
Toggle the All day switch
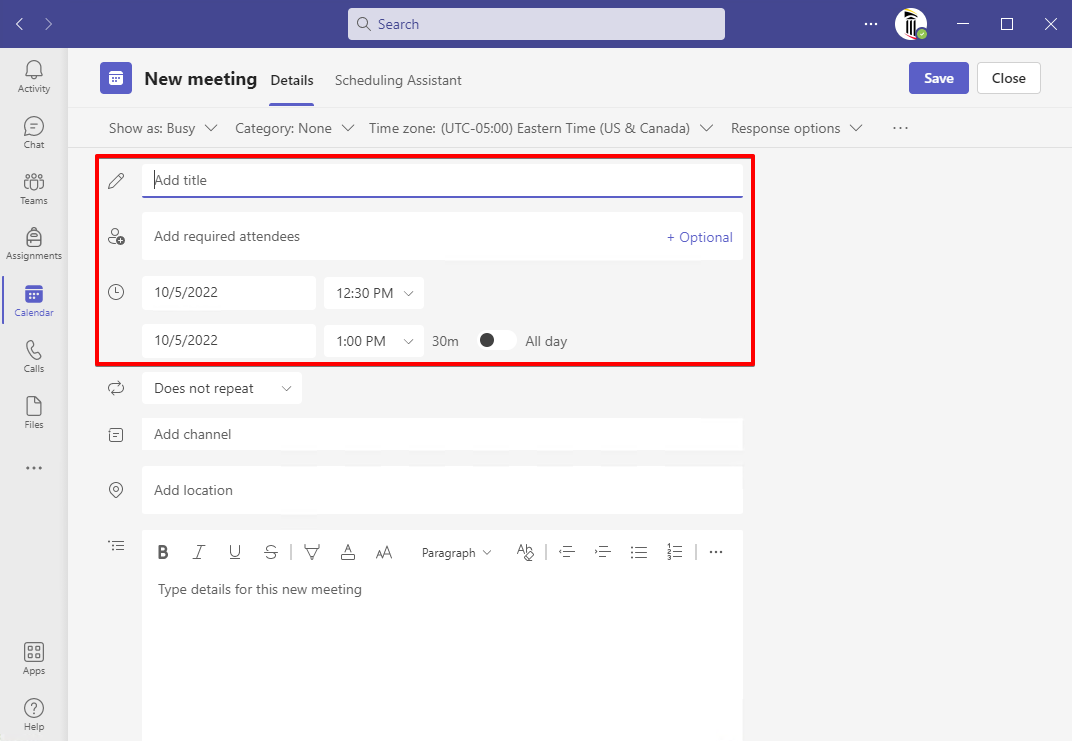click(x=497, y=341)
